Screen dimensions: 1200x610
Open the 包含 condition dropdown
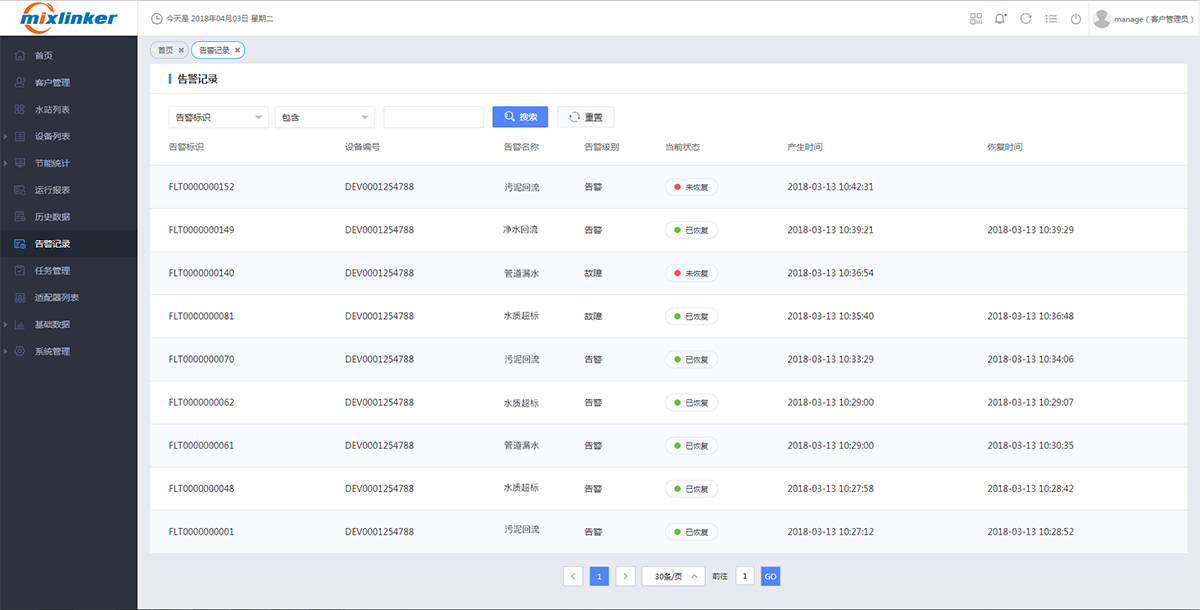tap(324, 117)
